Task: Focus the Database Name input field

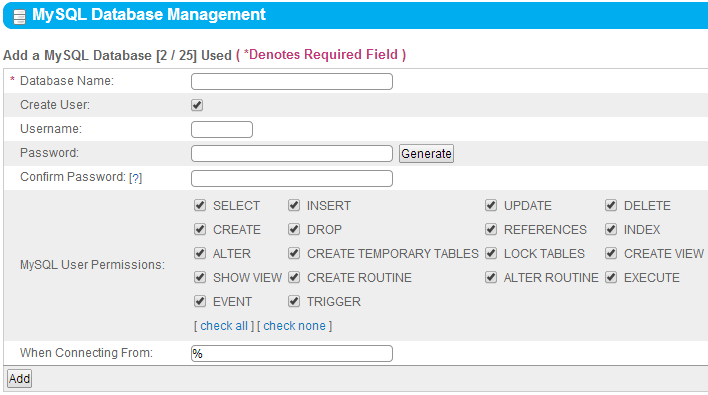Action: click(292, 82)
